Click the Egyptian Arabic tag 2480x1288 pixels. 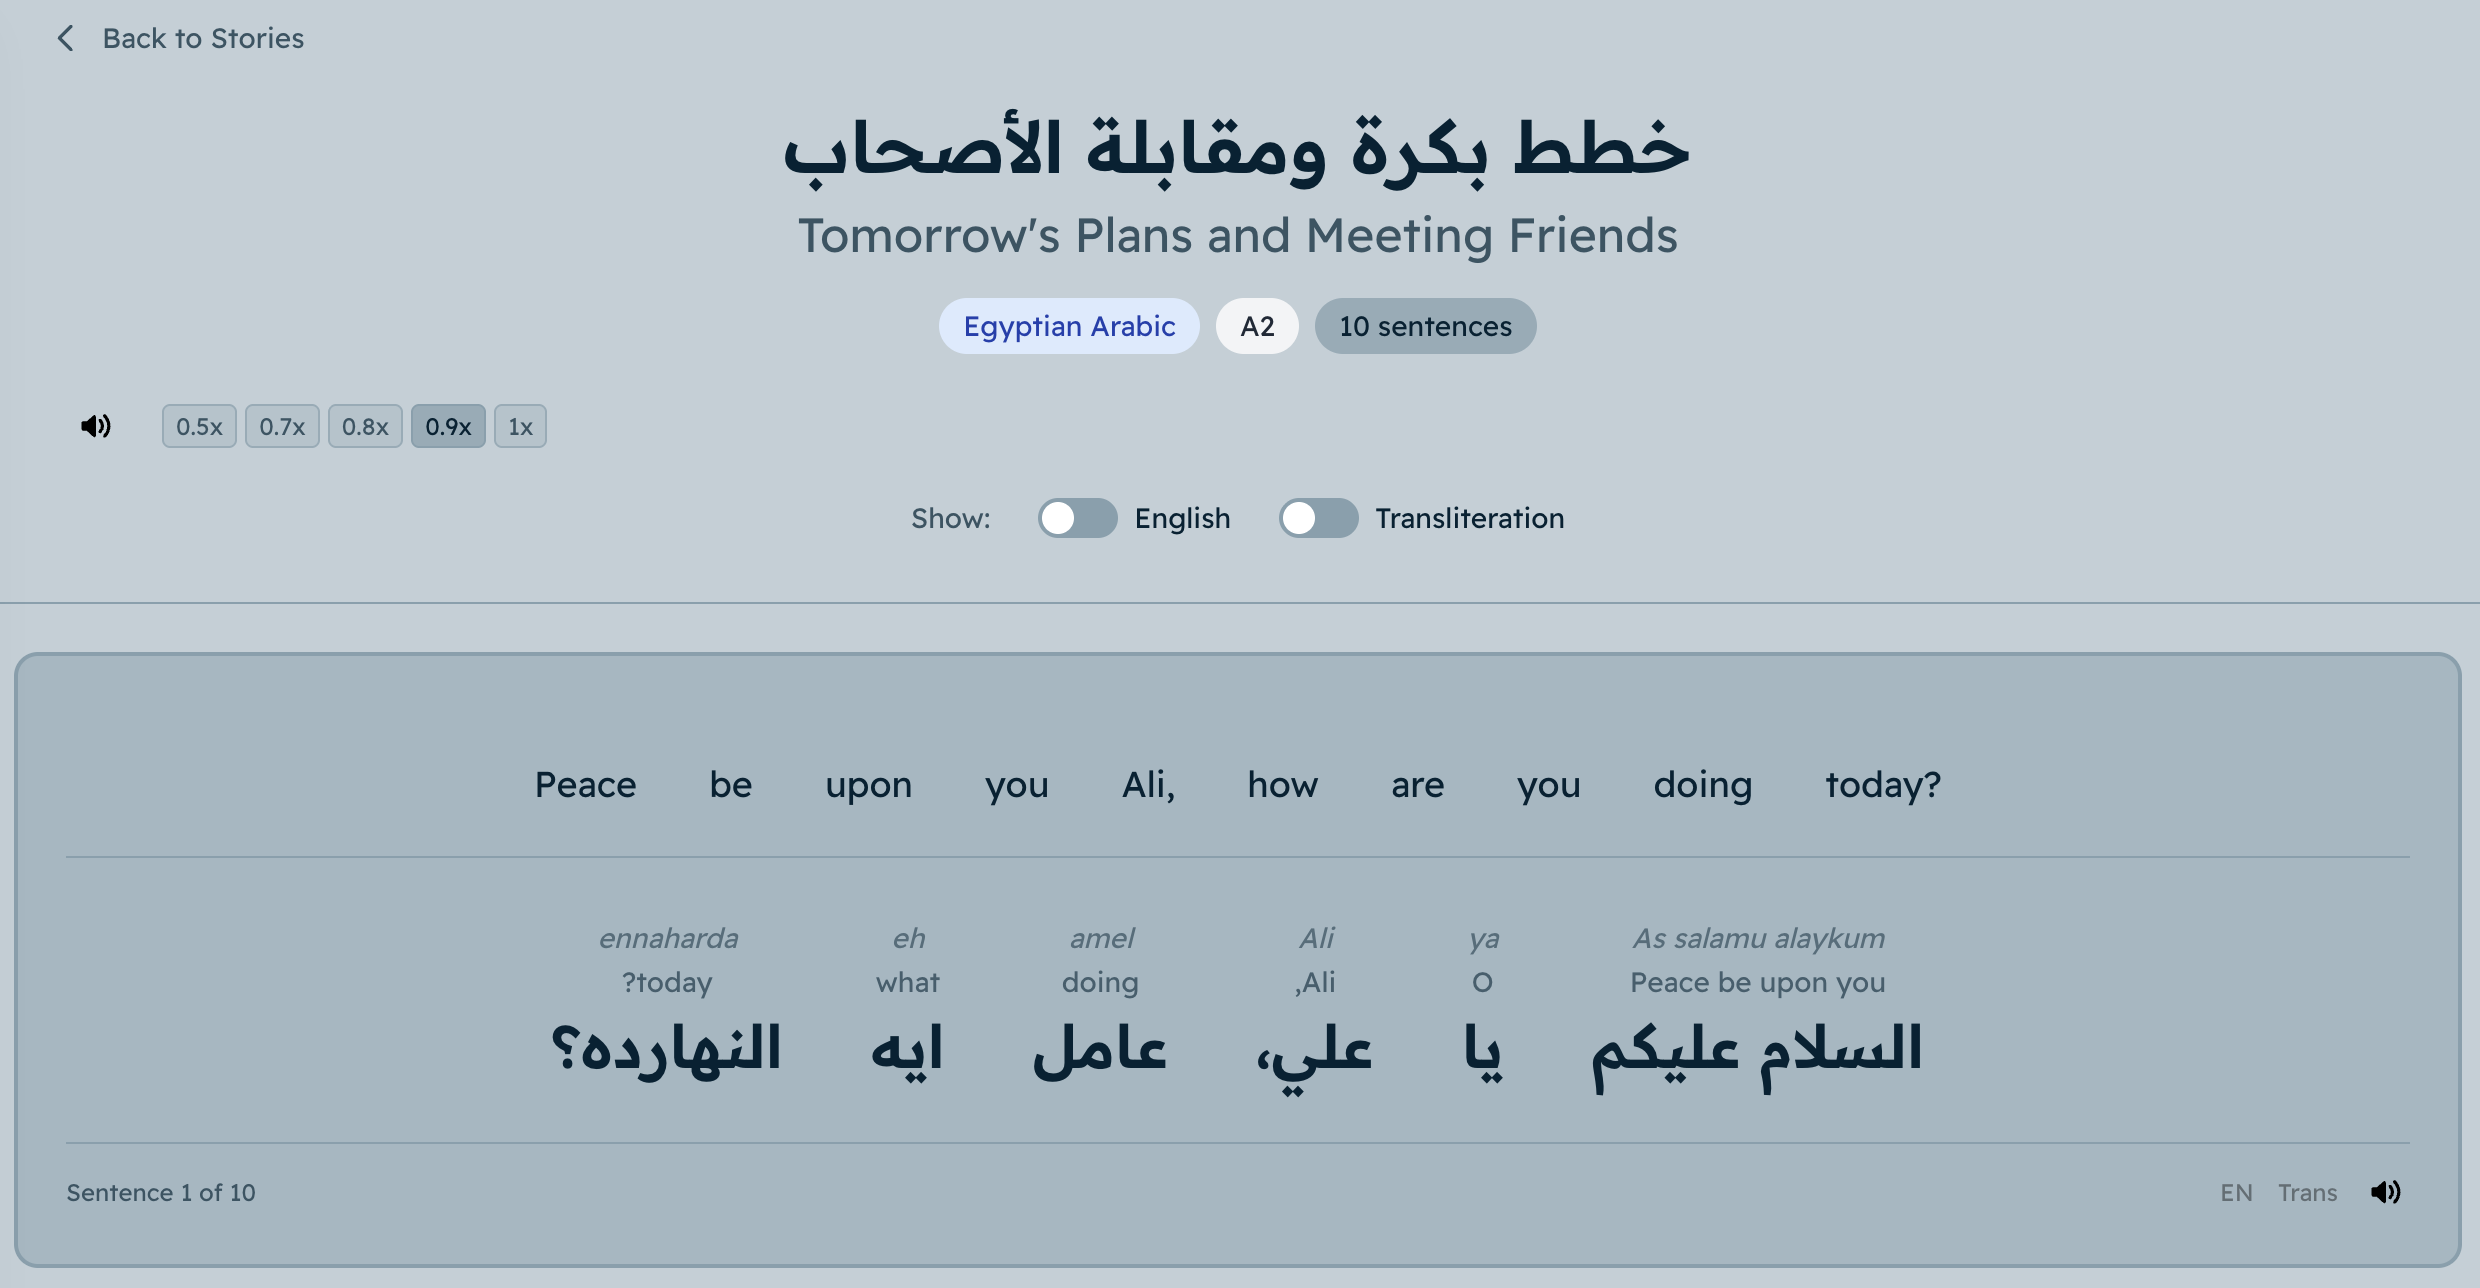(1069, 326)
